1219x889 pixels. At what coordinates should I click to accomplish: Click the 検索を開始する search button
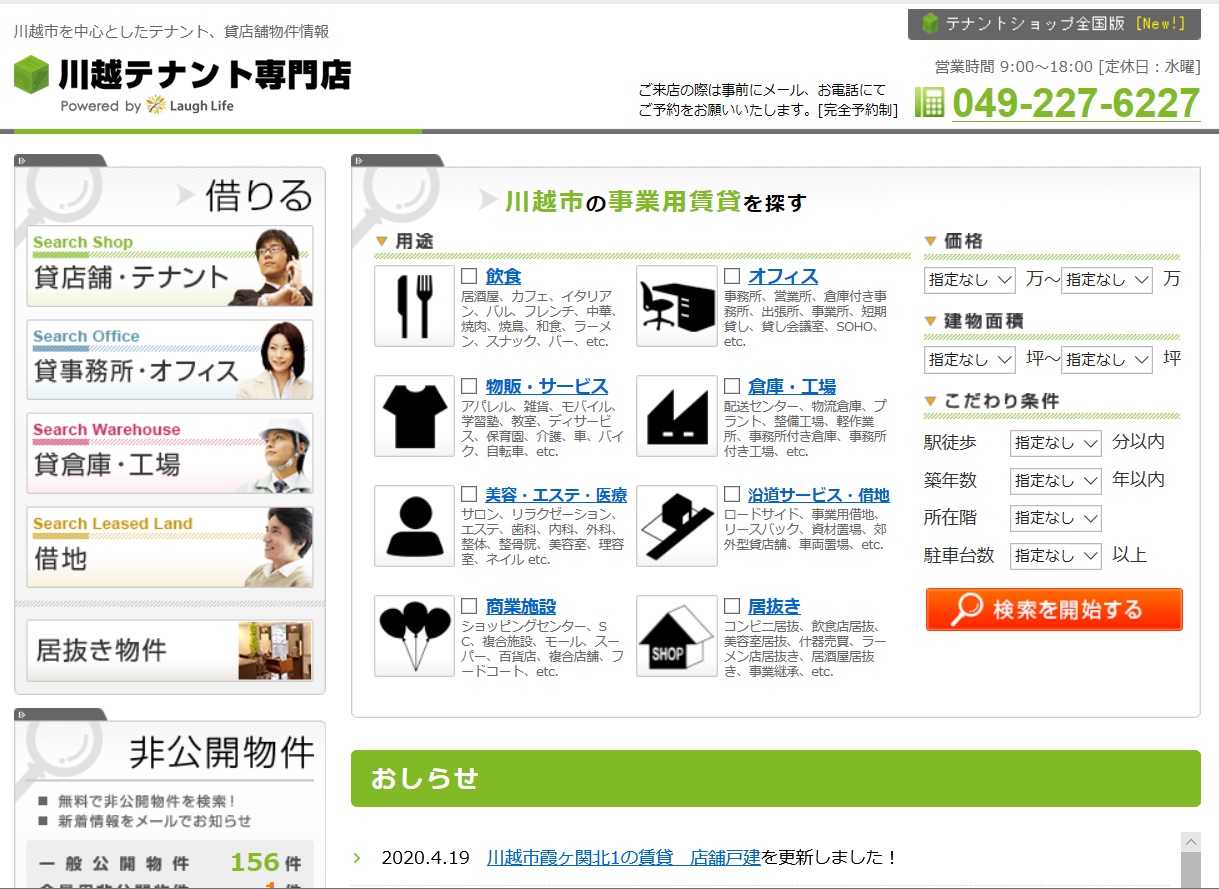[x=1054, y=610]
